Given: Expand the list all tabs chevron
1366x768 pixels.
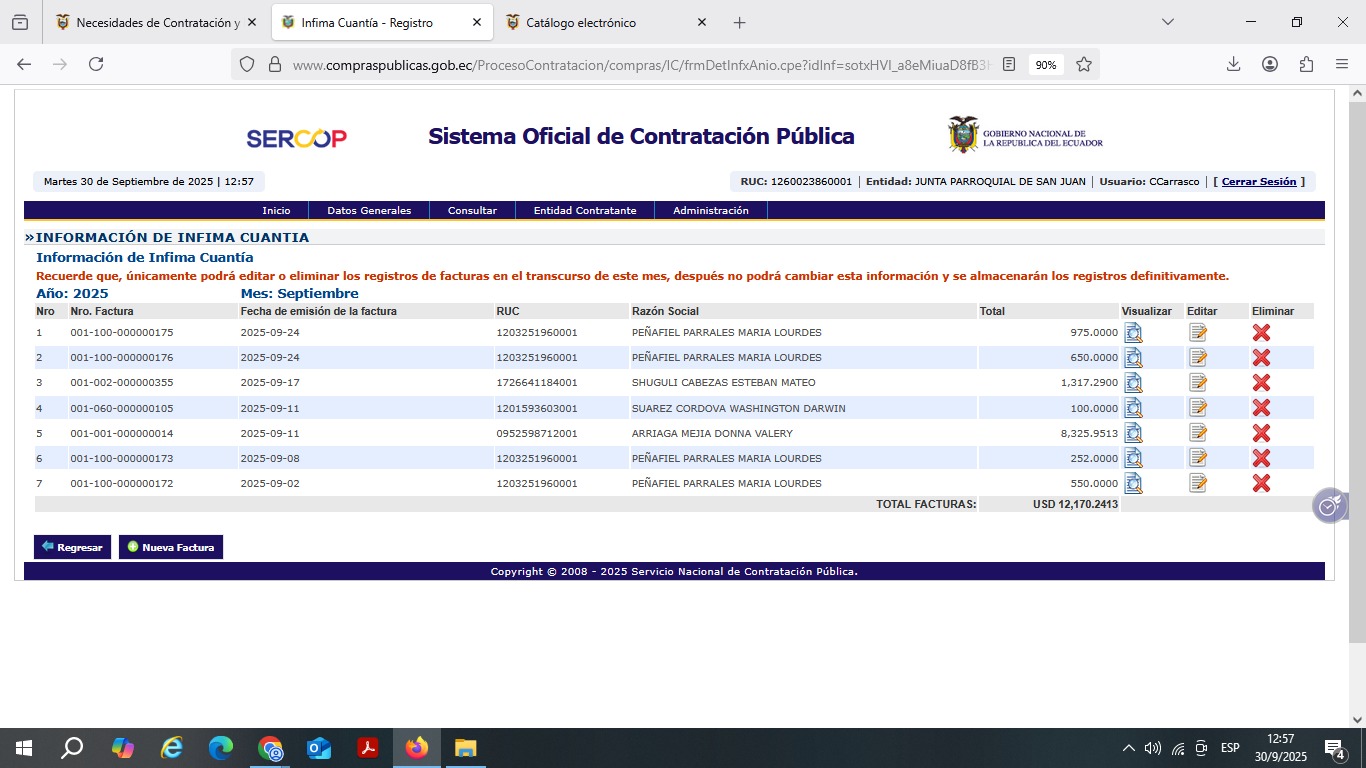Looking at the screenshot, I should click(x=1167, y=22).
